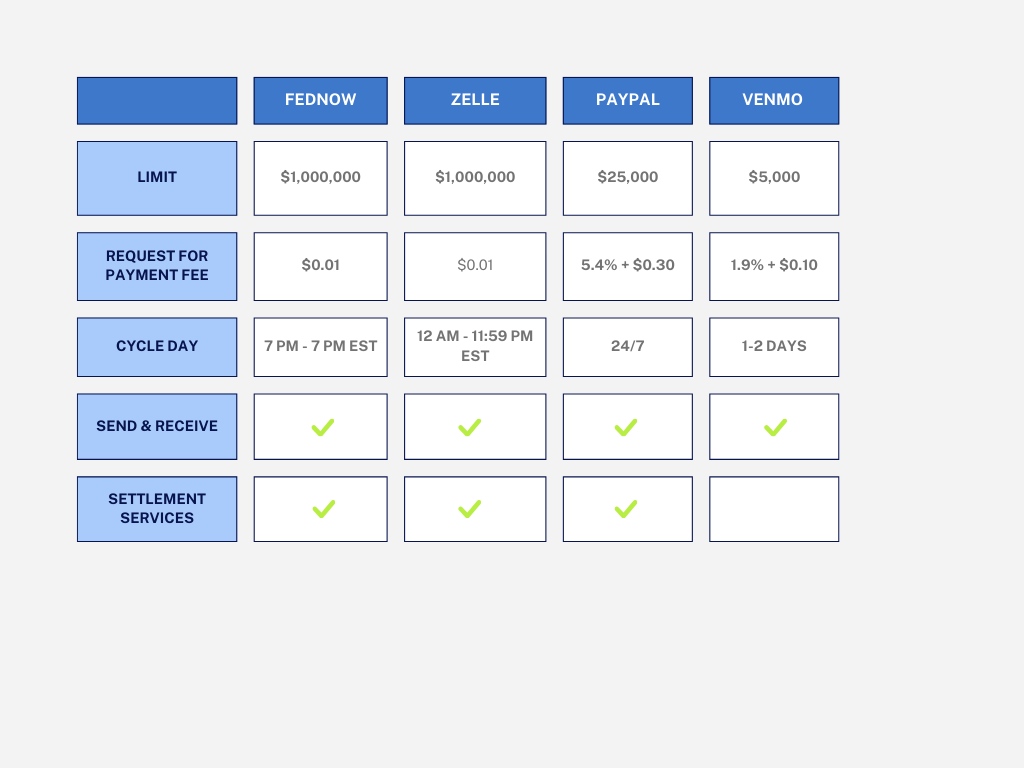Select the empty Venmo Settlement Services cell
This screenshot has height=768, width=1024.
[774, 509]
